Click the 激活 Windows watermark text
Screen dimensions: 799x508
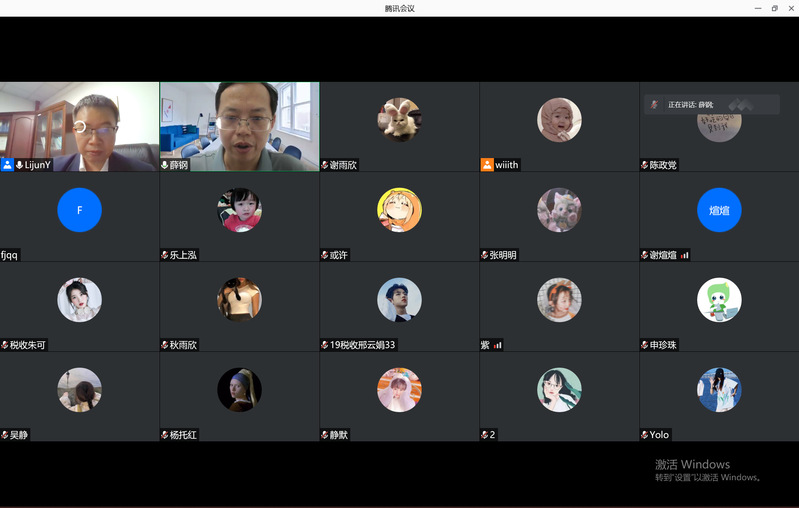coord(692,464)
